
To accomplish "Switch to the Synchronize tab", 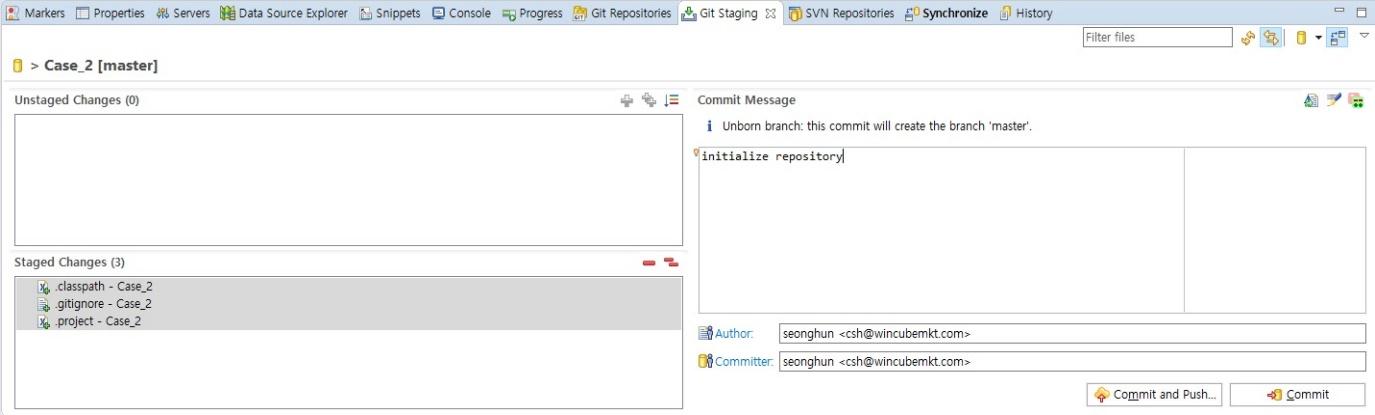I will coord(946,13).
